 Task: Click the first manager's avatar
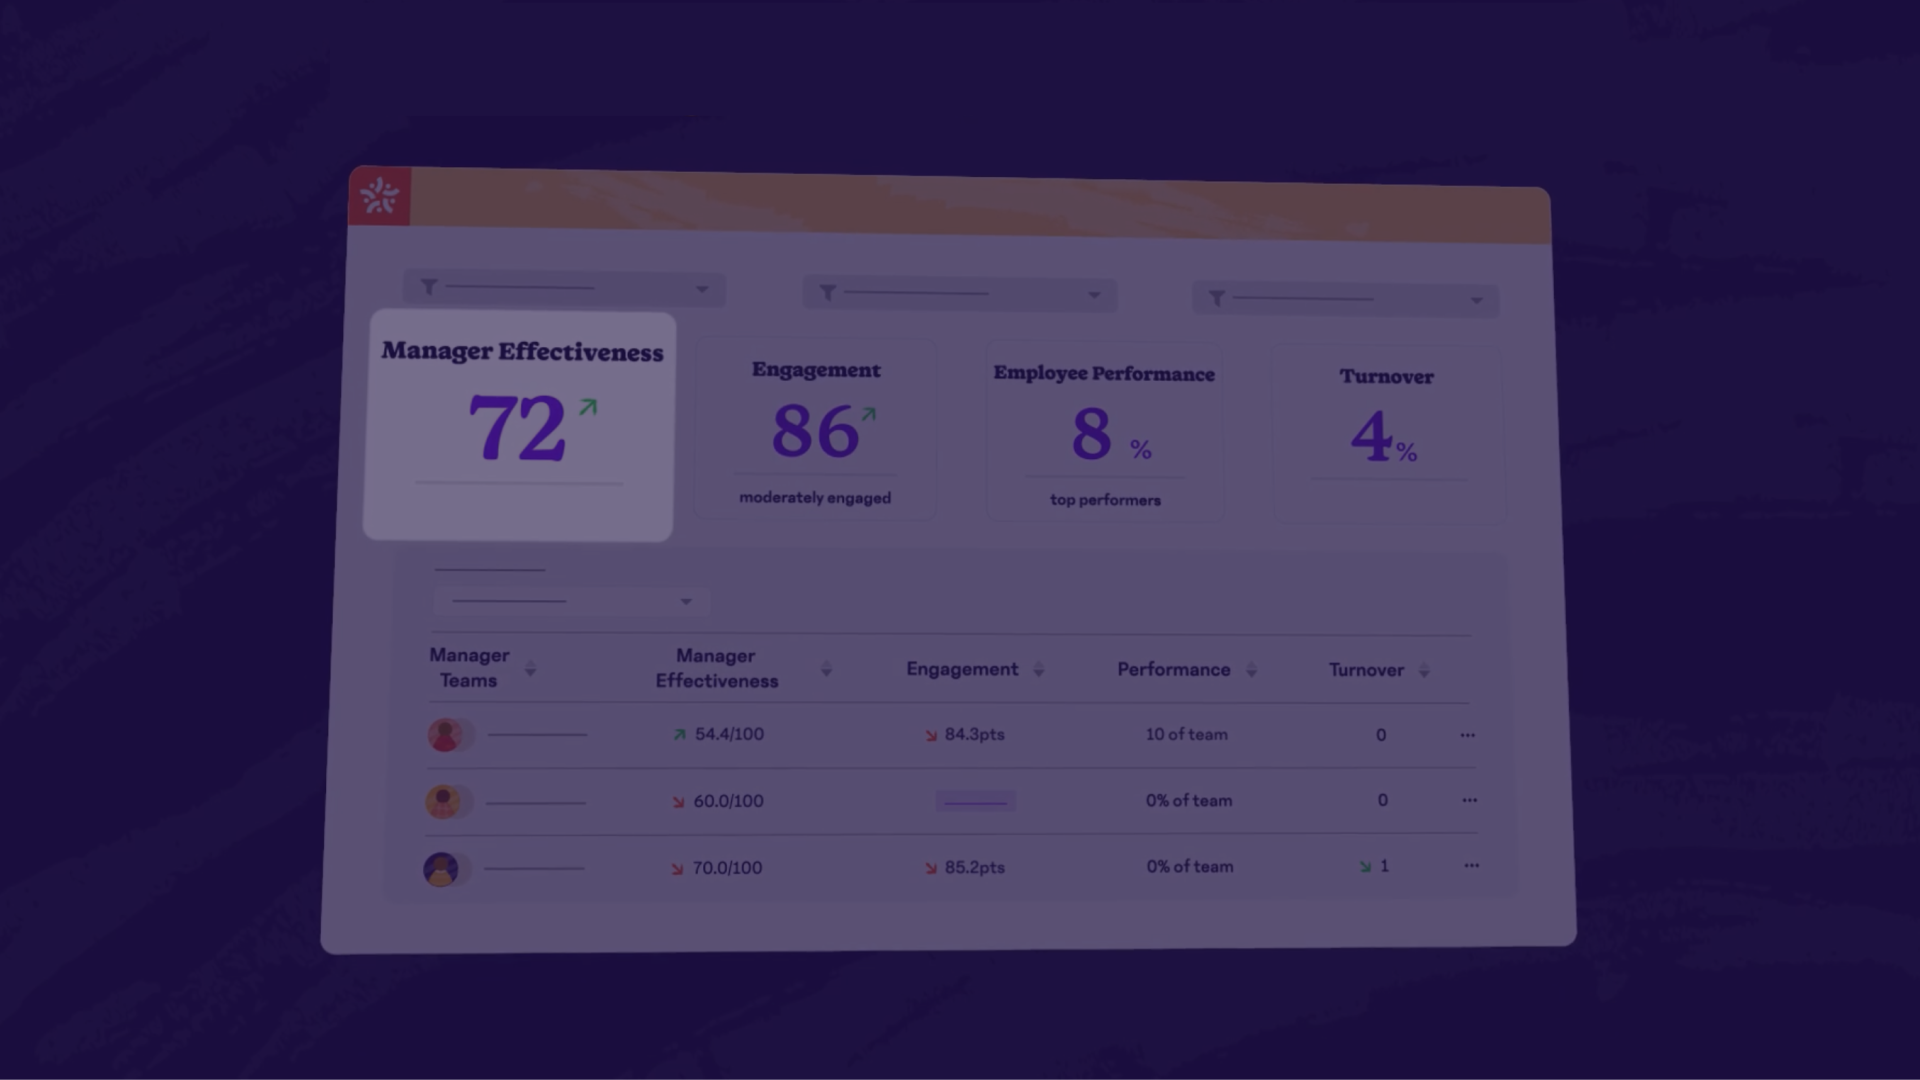pyautogui.click(x=444, y=735)
